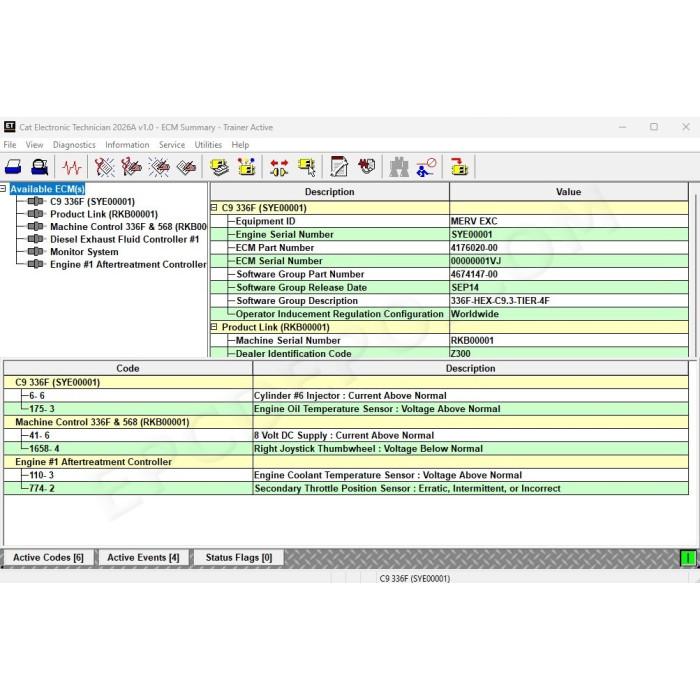Open Logged Diagnostic Codes toolbar icon

coord(131,167)
